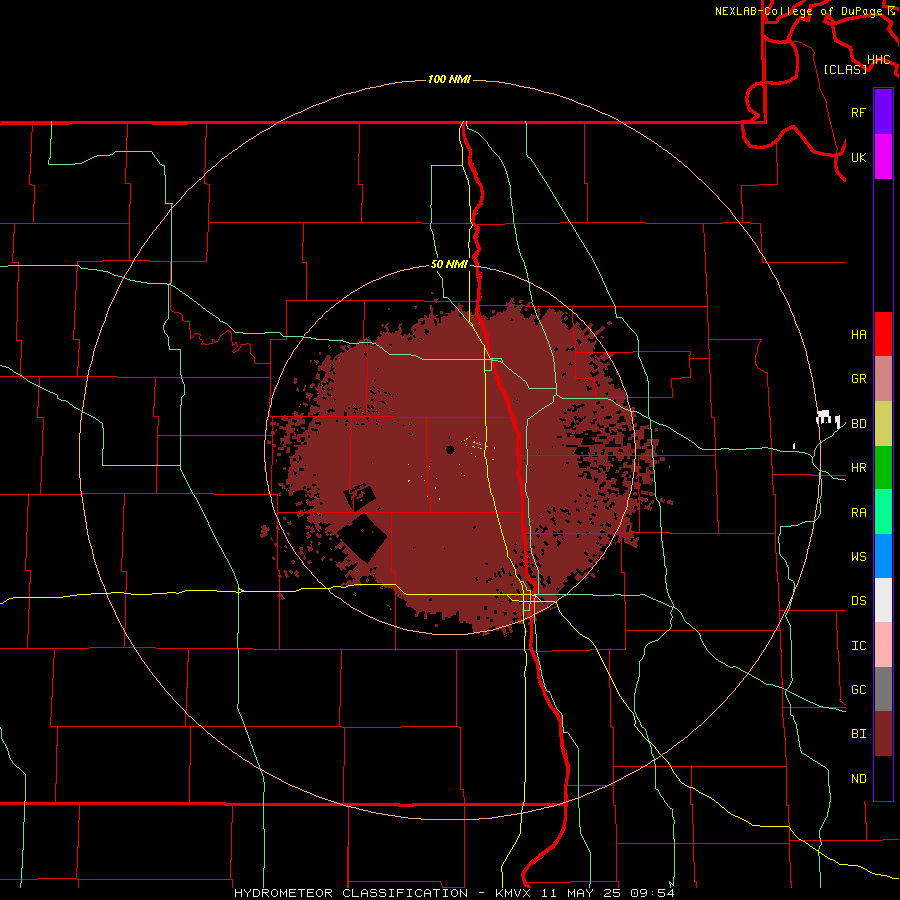Click the "HA" legend label
The image size is (900, 900).
coord(858,334)
